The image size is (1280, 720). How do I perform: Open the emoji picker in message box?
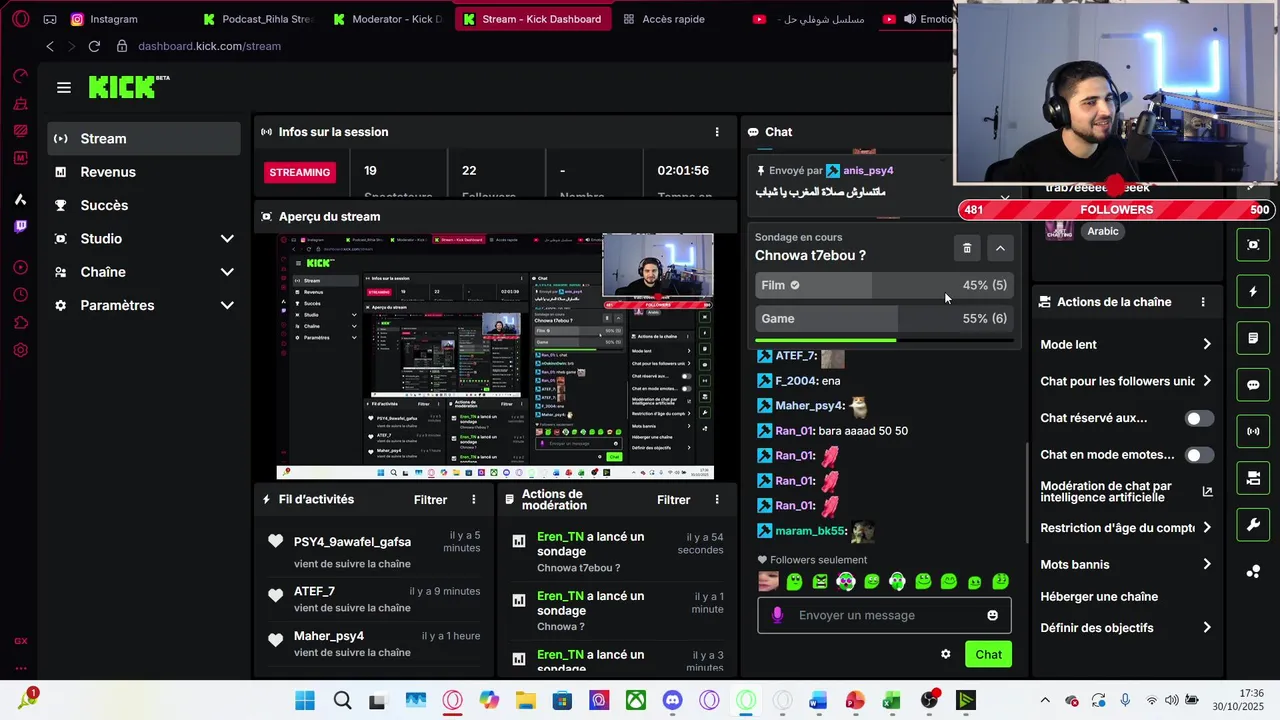992,615
